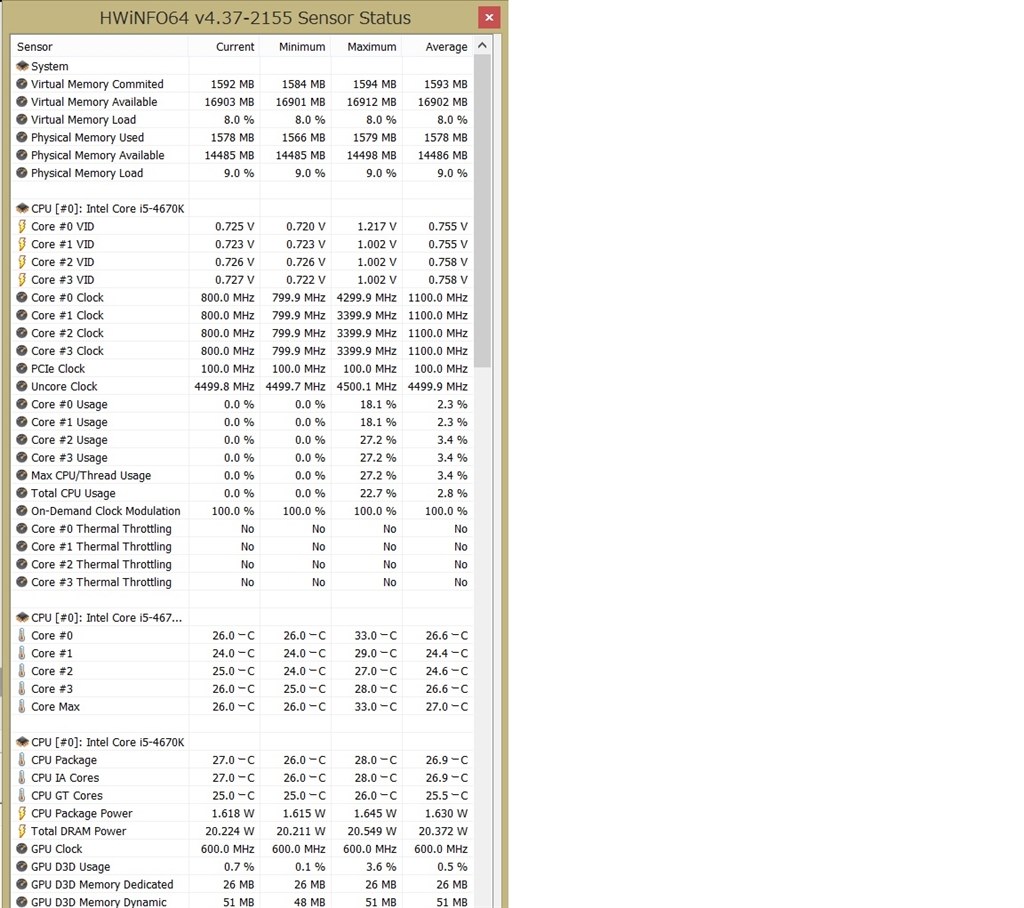Select the Sensor column header
Screen dimensions: 1024x908
(100, 46)
